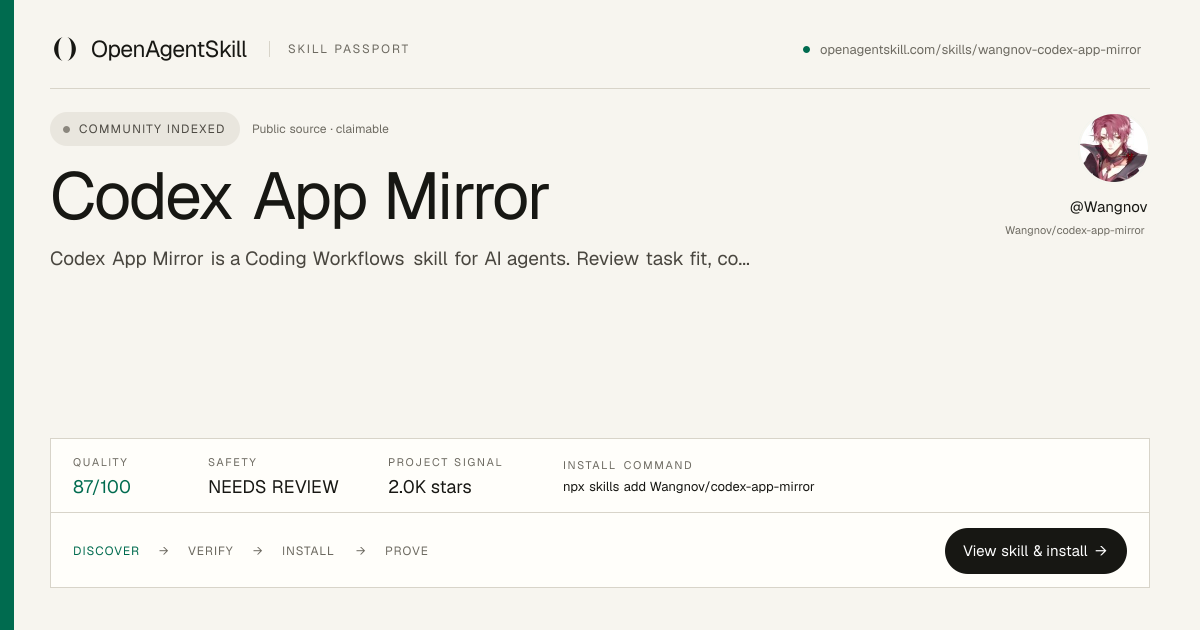Viewport: 1200px width, 630px height.
Task: Select the npx skills add command text
Action: 689,487
